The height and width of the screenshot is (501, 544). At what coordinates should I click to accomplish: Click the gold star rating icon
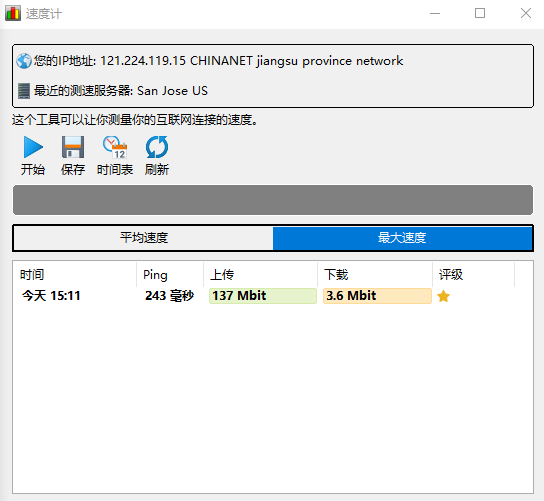[443, 296]
